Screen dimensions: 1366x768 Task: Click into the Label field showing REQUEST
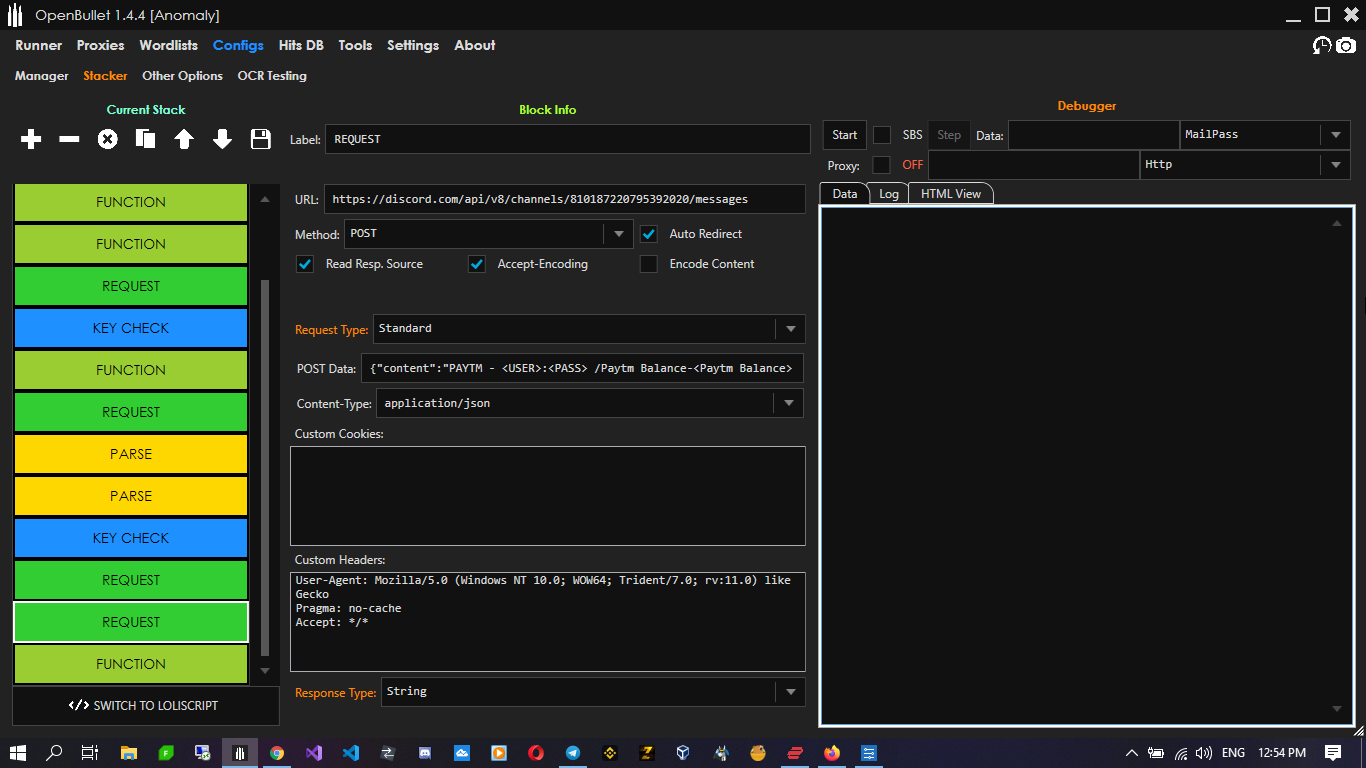pyautogui.click(x=568, y=139)
